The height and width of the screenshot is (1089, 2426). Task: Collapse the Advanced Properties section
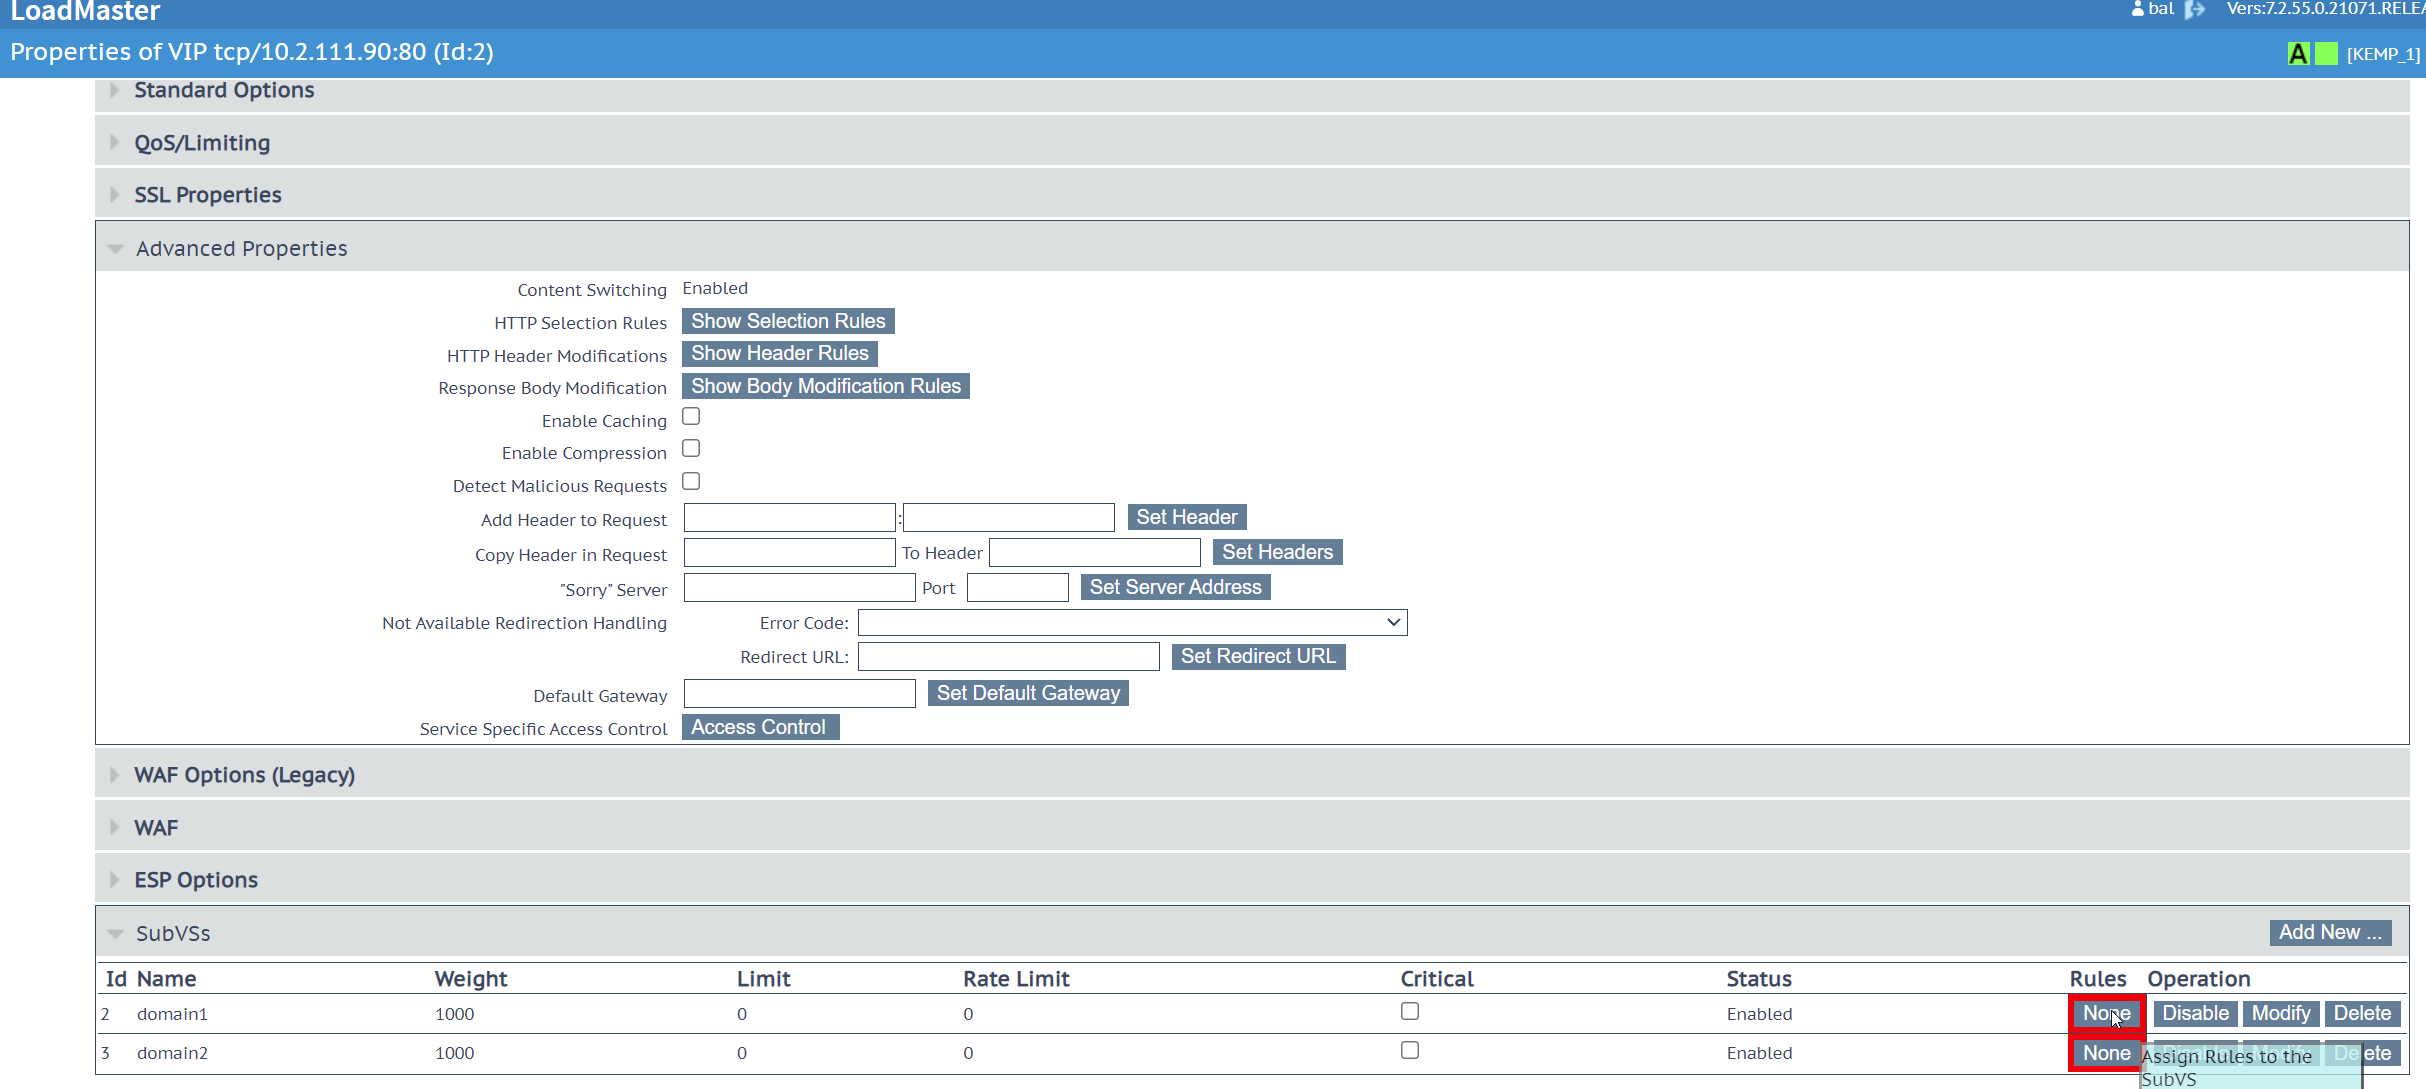coord(115,249)
